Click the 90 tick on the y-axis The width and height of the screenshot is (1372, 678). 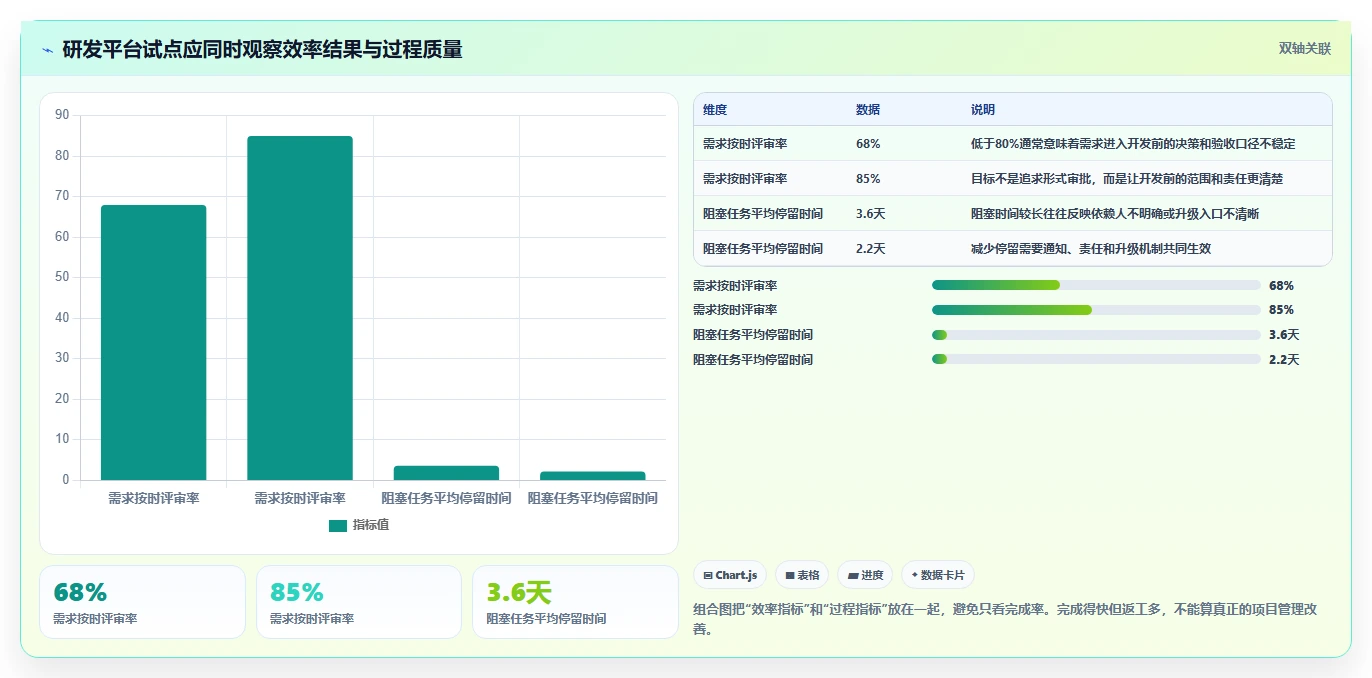pos(62,115)
